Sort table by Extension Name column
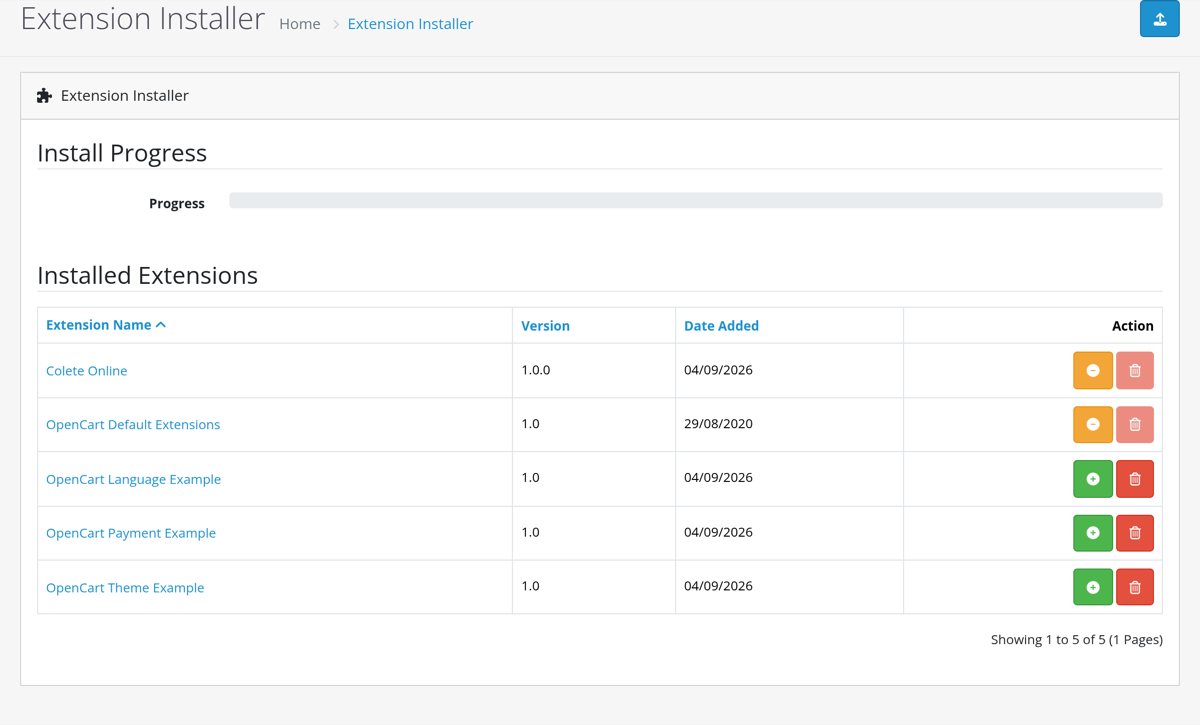This screenshot has height=725, width=1200. point(106,325)
